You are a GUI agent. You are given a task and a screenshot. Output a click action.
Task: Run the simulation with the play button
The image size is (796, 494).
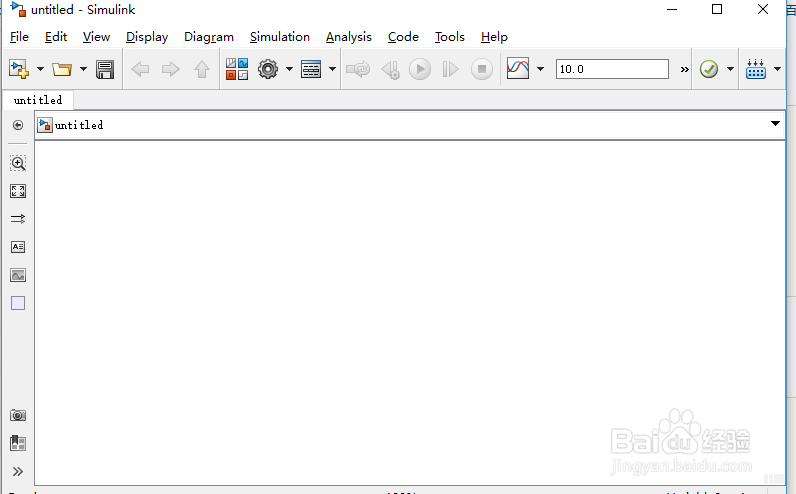[420, 69]
